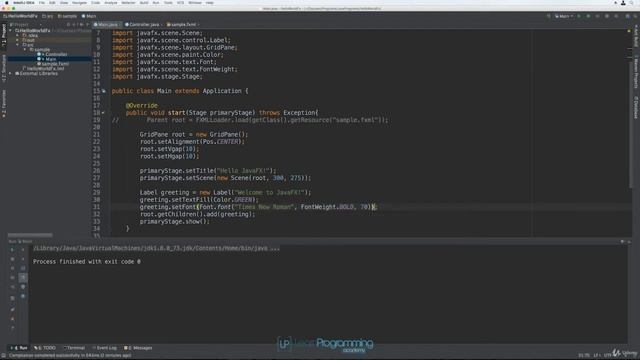Toggle the Ant Build tool window button
The image size is (640, 360).
coord(636,36)
